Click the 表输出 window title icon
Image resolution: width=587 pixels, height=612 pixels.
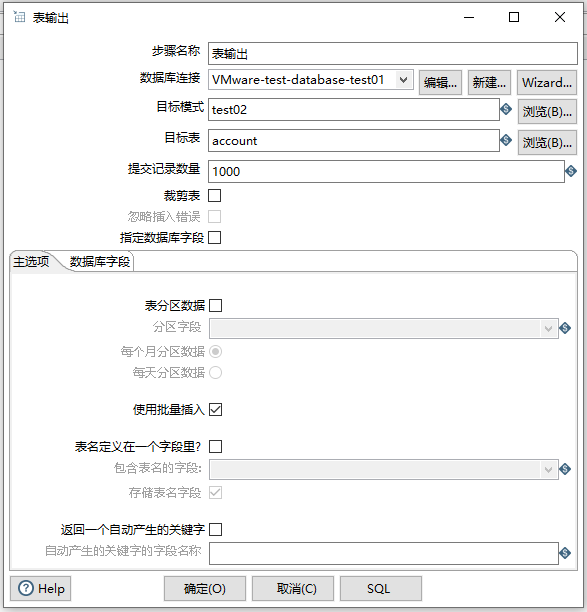pyautogui.click(x=19, y=17)
